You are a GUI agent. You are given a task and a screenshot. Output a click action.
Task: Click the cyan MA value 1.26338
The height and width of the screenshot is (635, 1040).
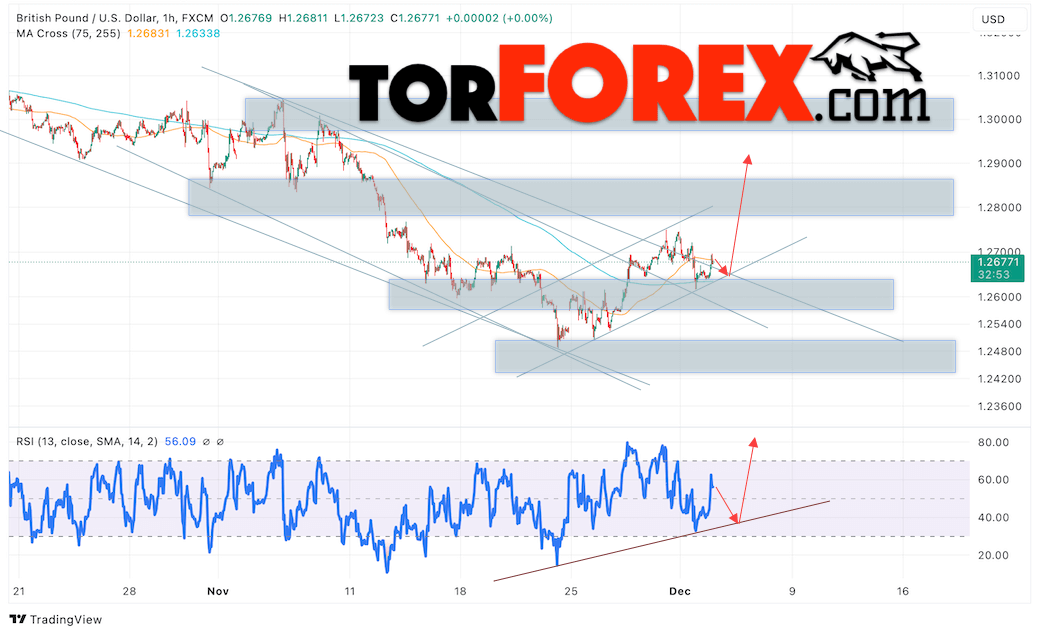[x=198, y=33]
